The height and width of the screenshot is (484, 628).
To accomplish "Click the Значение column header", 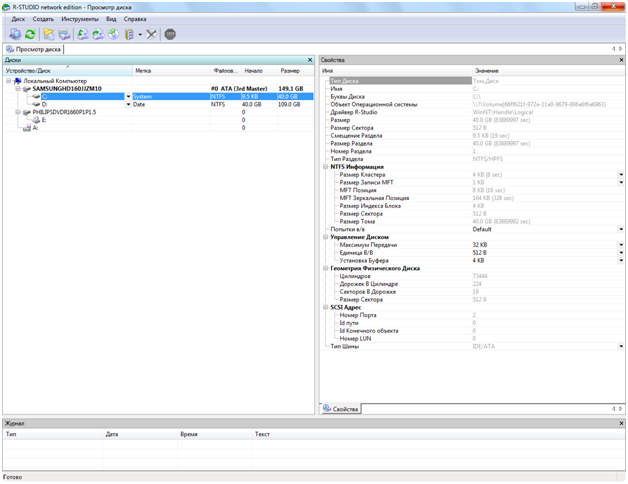I will pos(548,71).
